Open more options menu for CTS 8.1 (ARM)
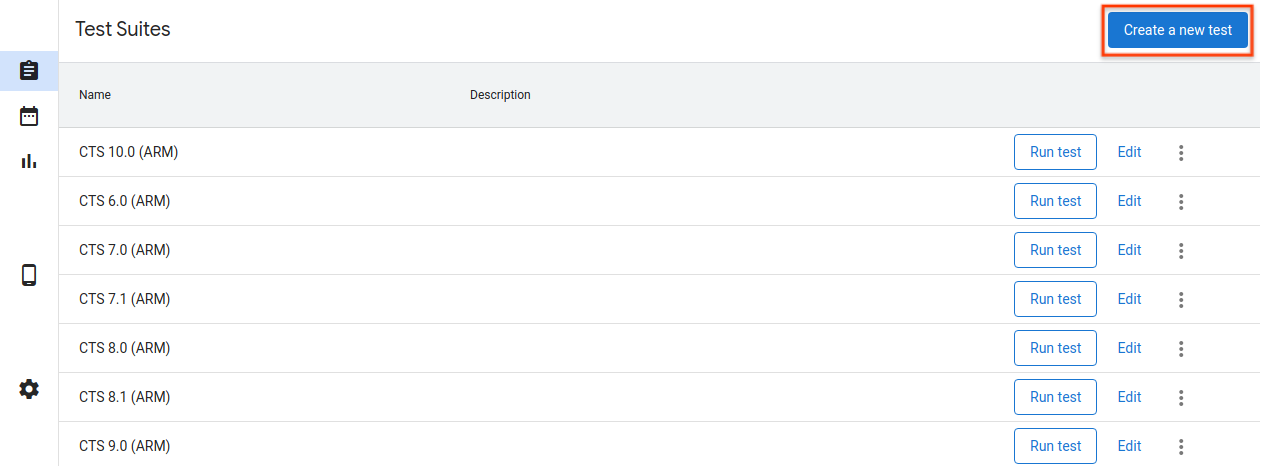Screen dimensions: 1261x466 coord(1181,398)
